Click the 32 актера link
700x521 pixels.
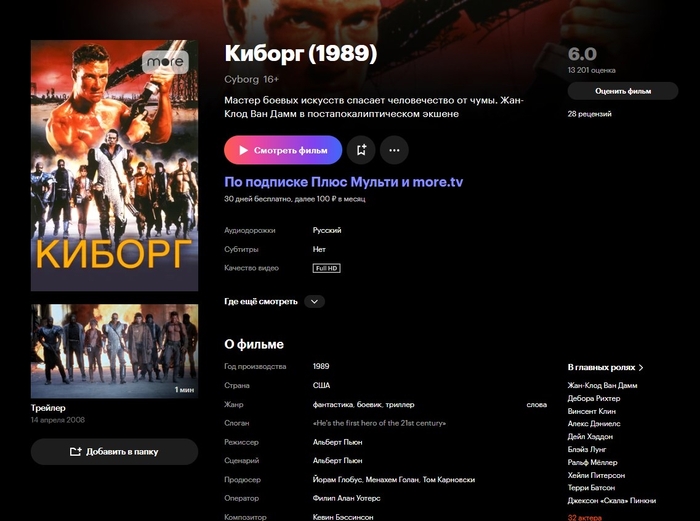point(584,517)
